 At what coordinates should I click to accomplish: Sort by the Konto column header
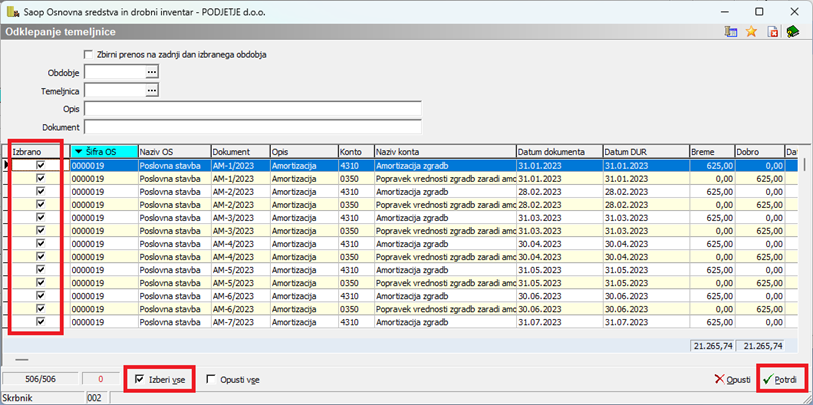point(356,152)
